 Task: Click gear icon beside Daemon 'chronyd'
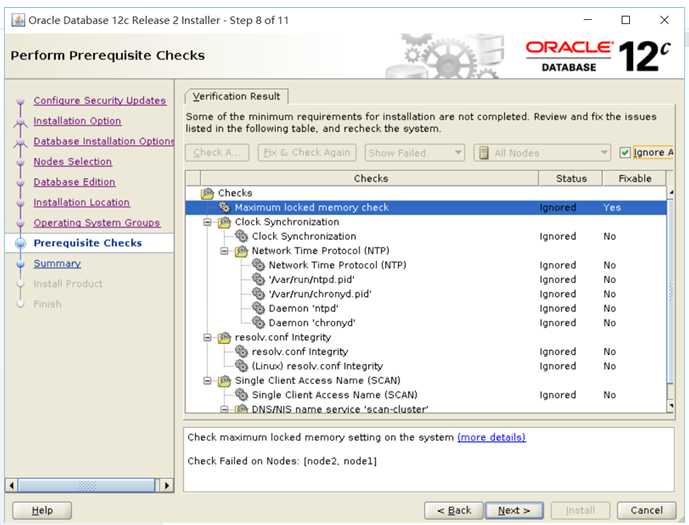pos(258,323)
